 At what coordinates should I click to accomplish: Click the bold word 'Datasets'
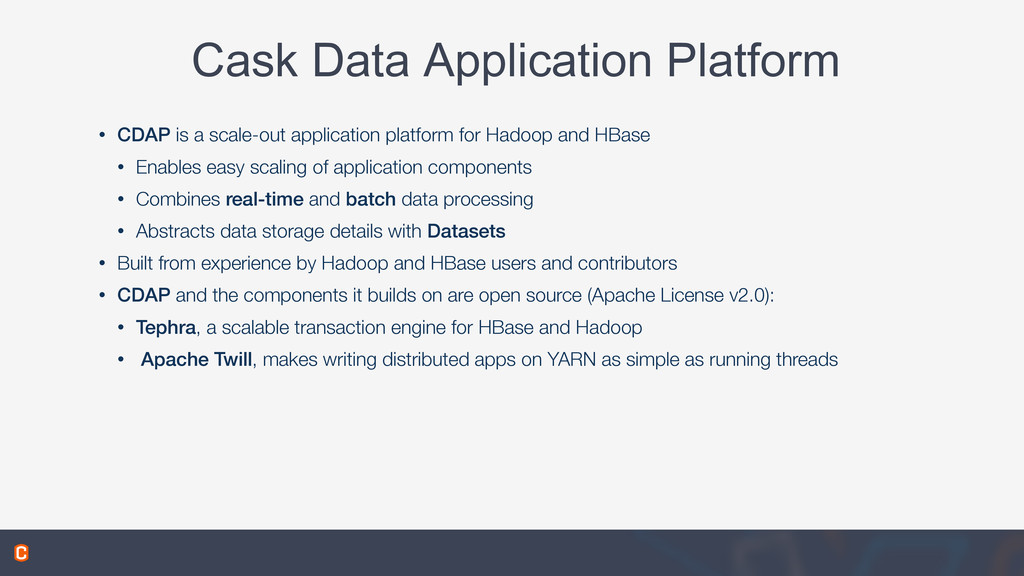click(x=466, y=231)
